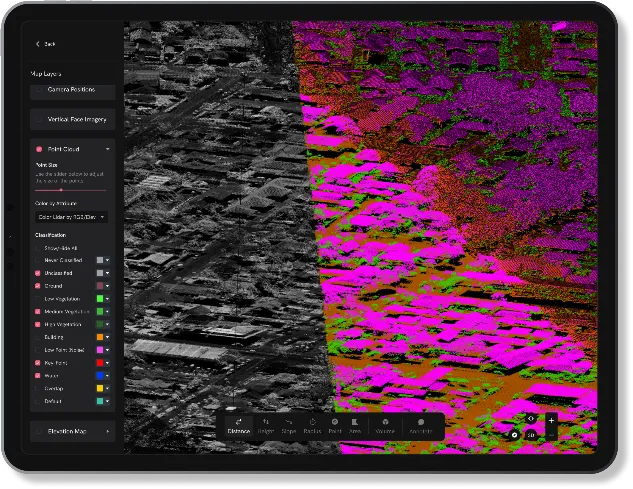Viewport: 633px width, 489px height.
Task: Select the Height measurement tool
Action: 266,425
